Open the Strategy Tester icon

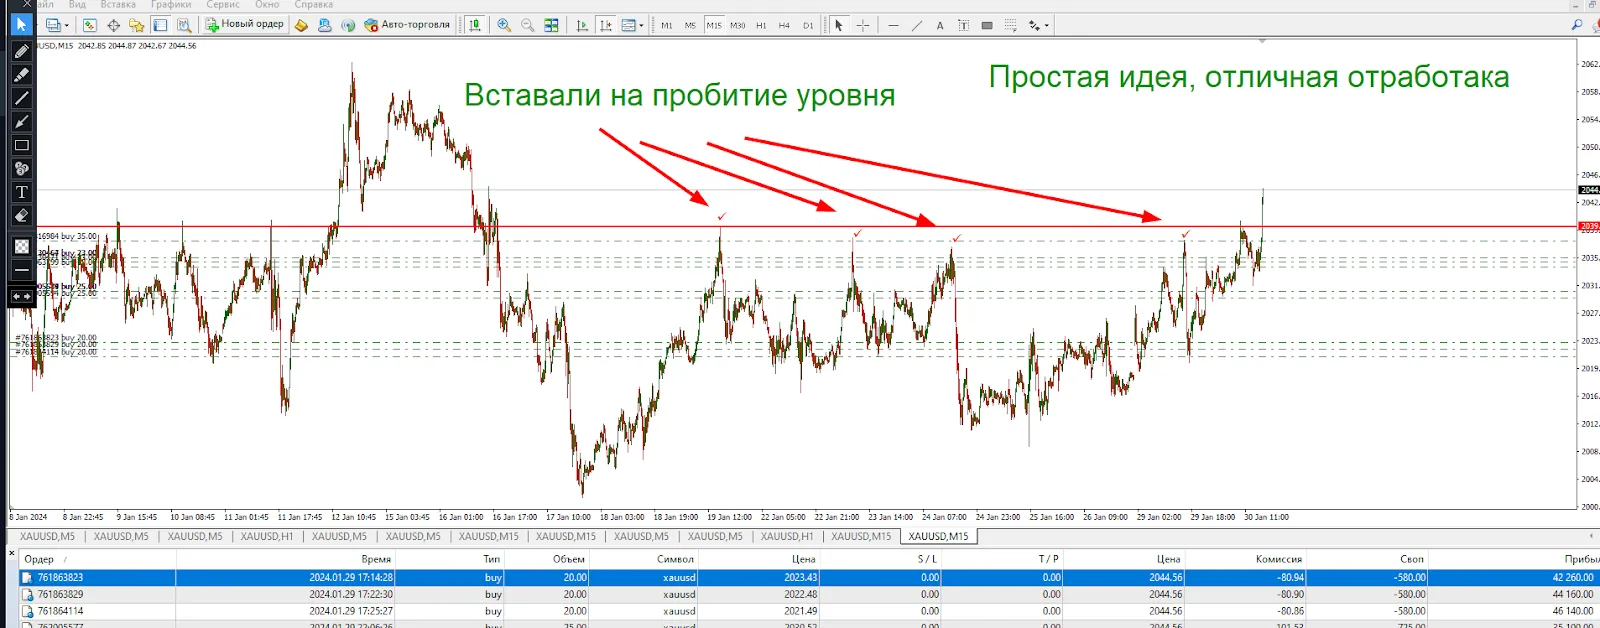pos(184,25)
